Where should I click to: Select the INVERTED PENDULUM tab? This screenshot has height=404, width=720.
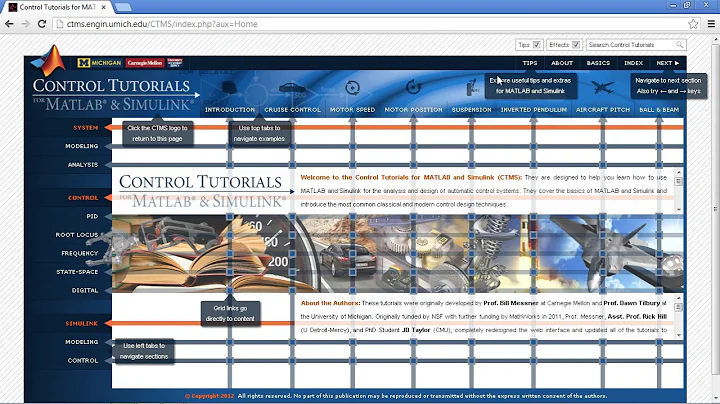coord(533,110)
